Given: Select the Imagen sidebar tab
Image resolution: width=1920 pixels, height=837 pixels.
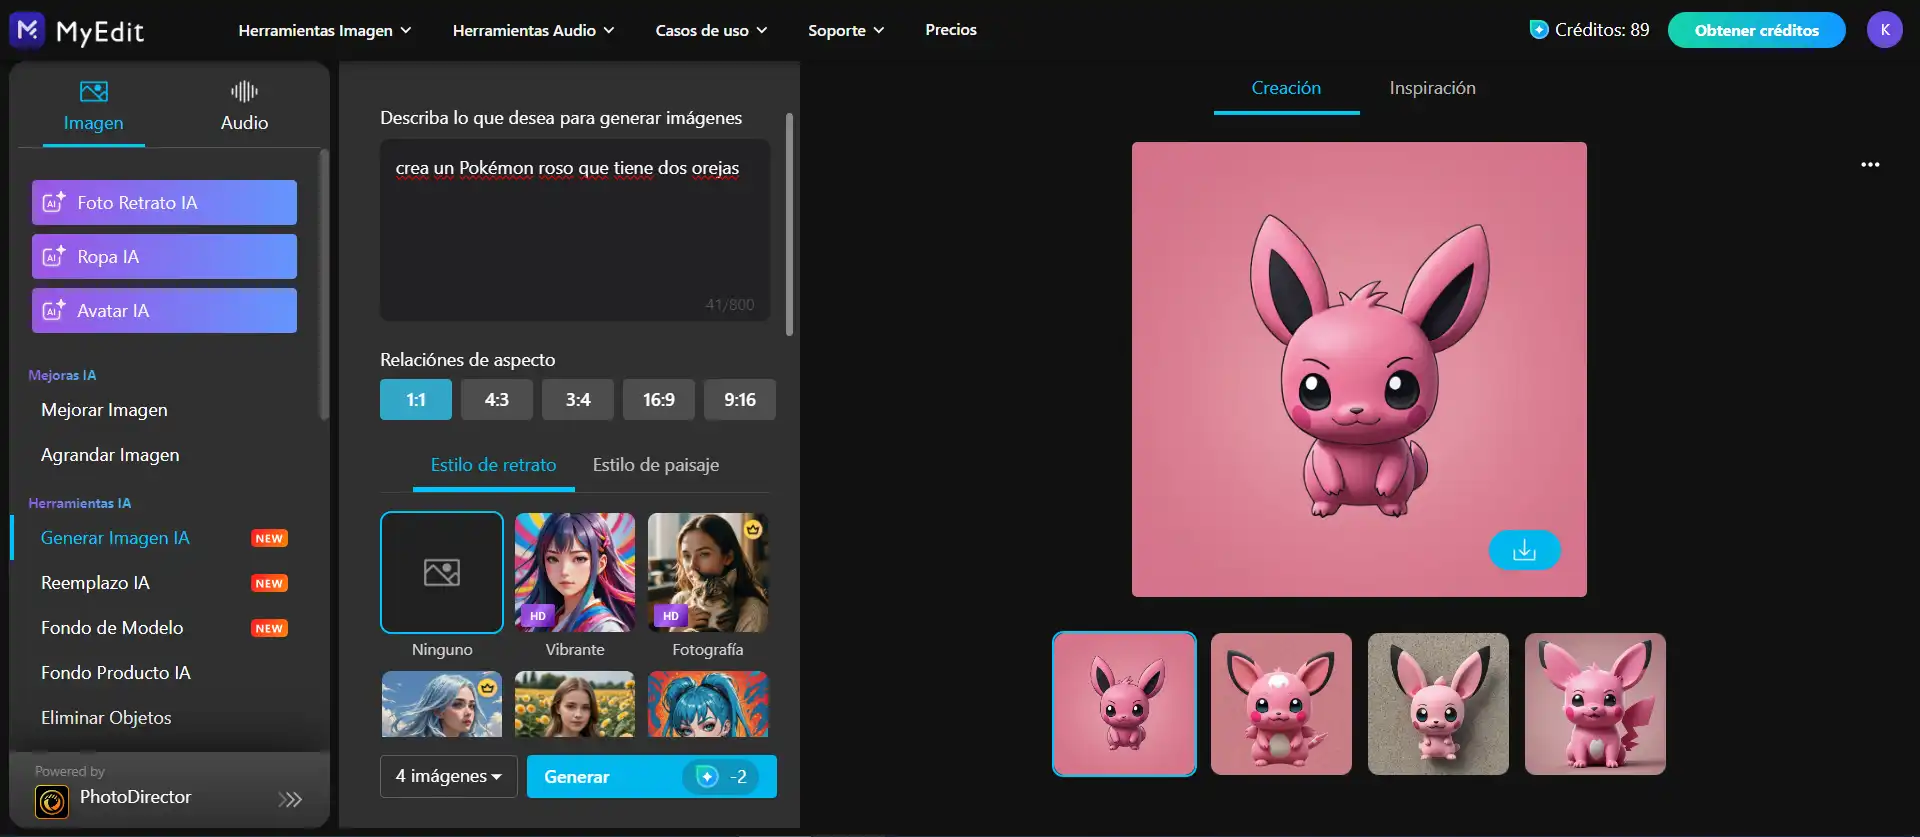Looking at the screenshot, I should tap(94, 107).
